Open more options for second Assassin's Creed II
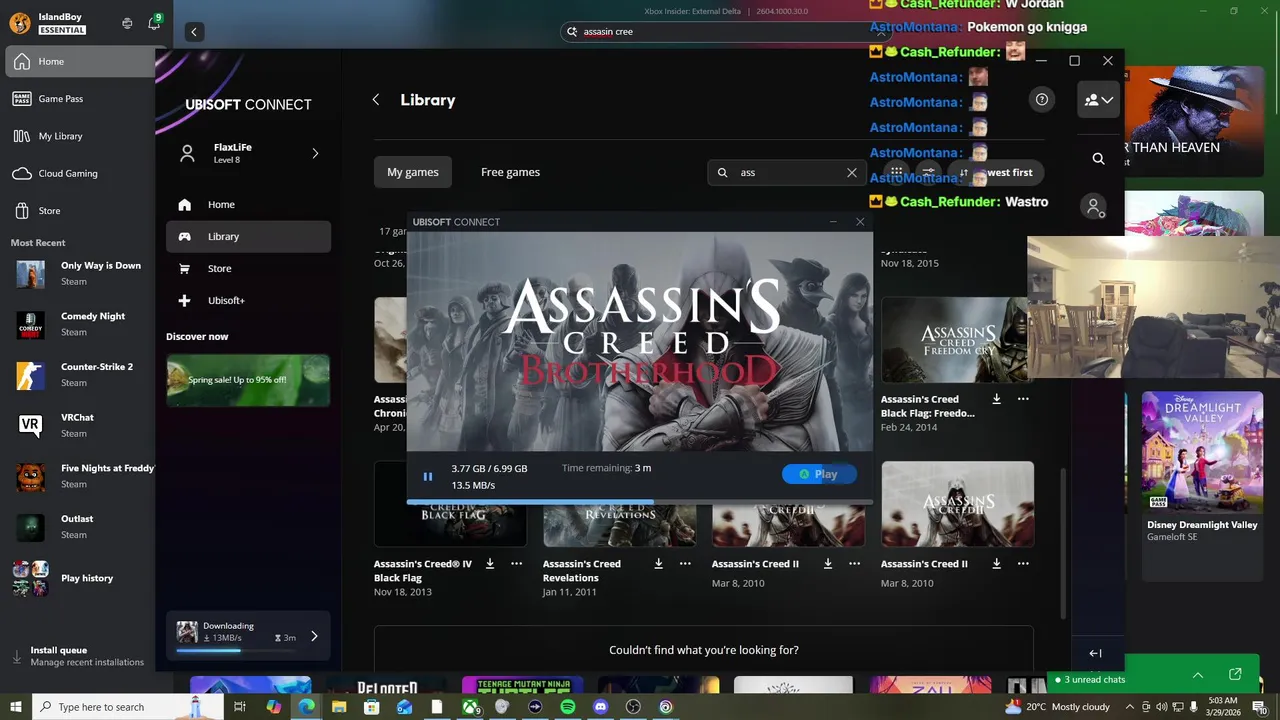 tap(1023, 564)
